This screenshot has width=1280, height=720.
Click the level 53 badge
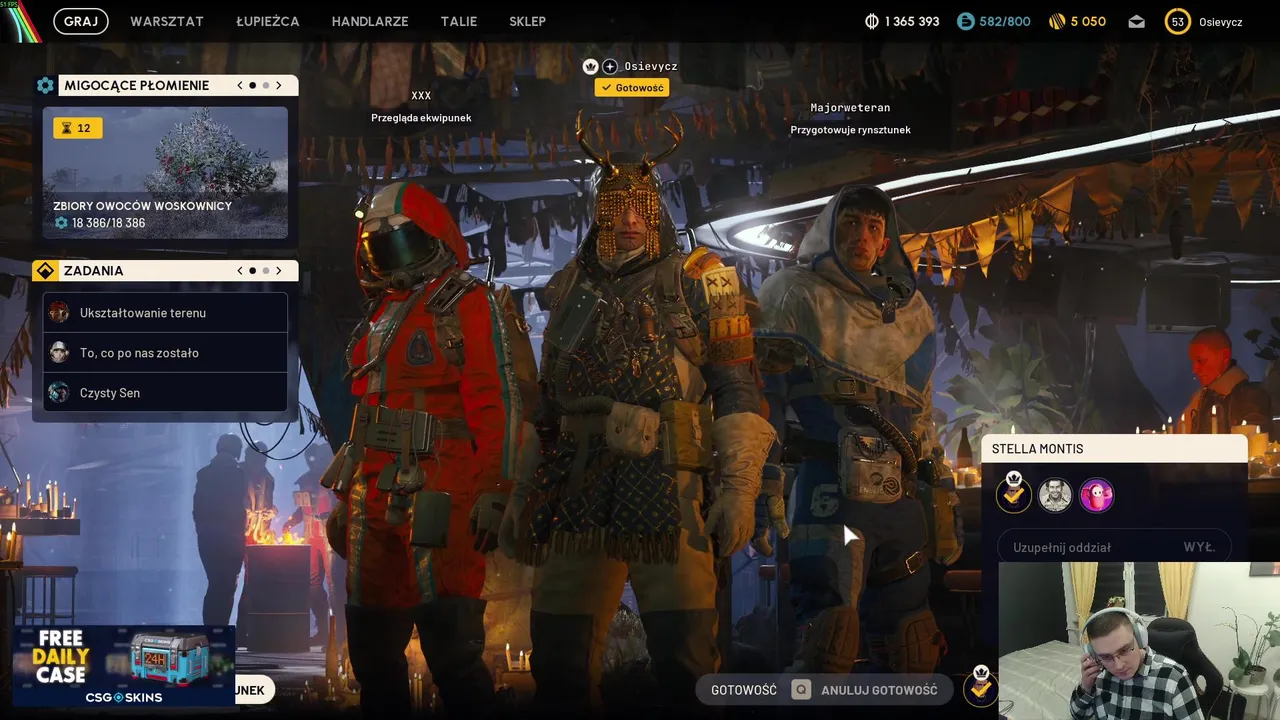pos(1178,21)
